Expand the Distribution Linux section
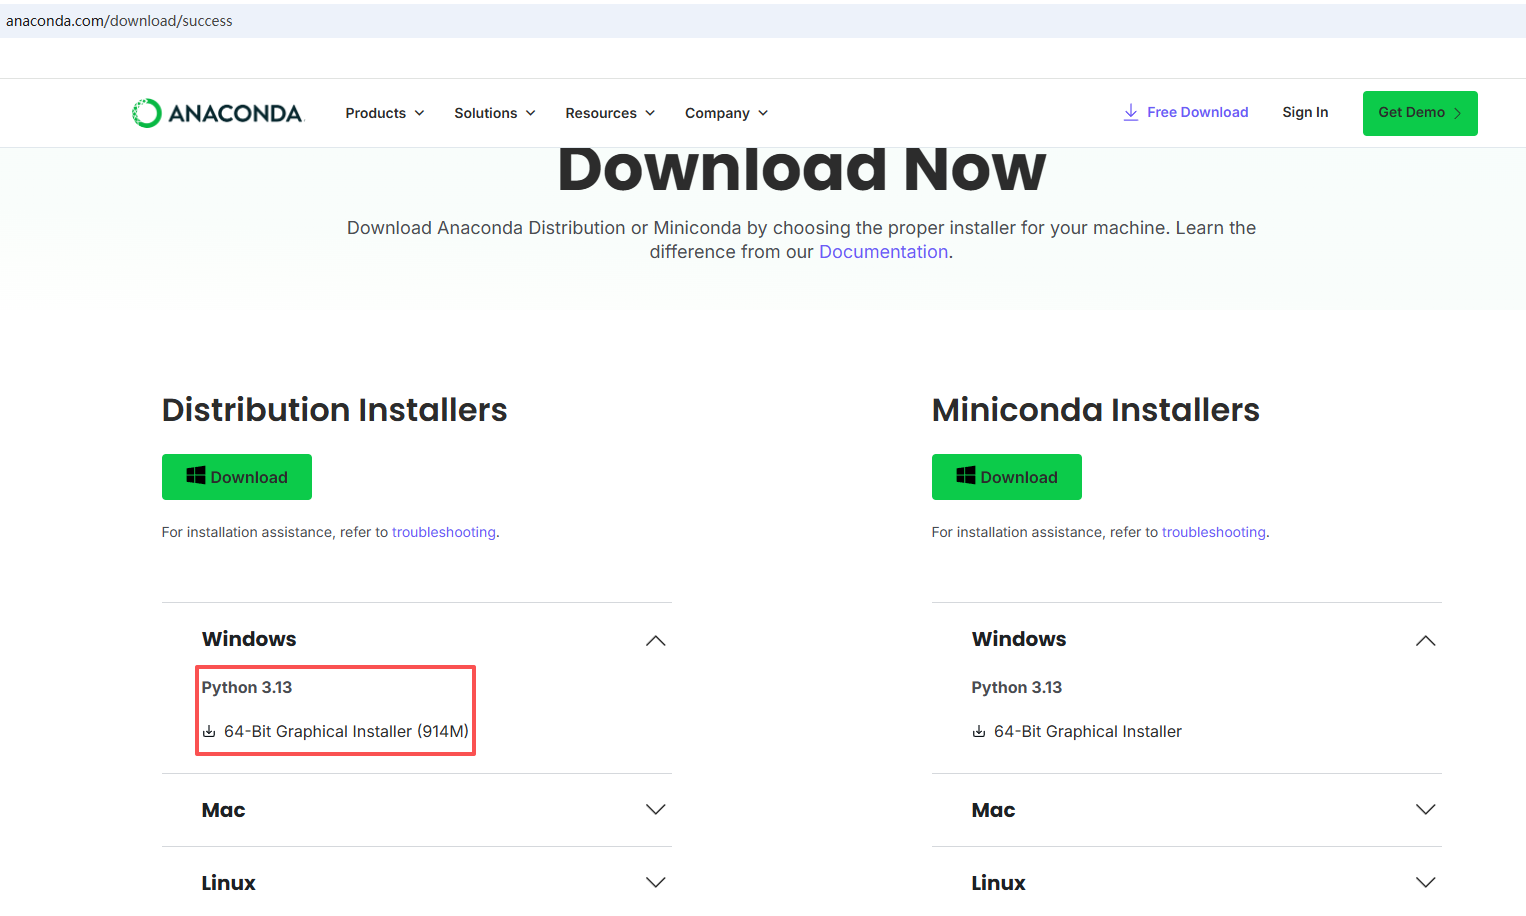Image resolution: width=1526 pixels, height=916 pixels. [417, 883]
